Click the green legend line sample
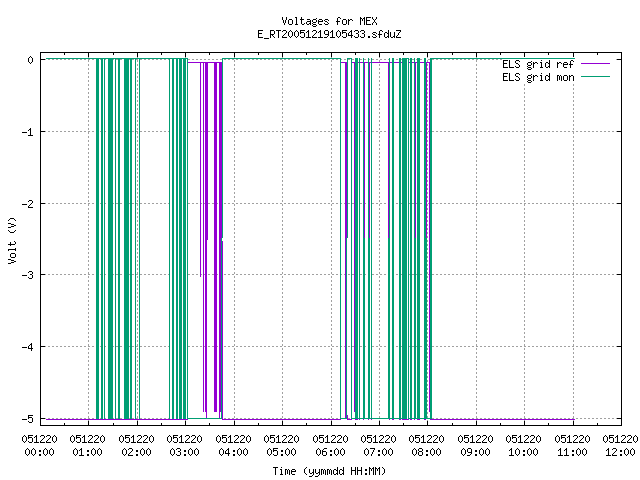 (595, 77)
